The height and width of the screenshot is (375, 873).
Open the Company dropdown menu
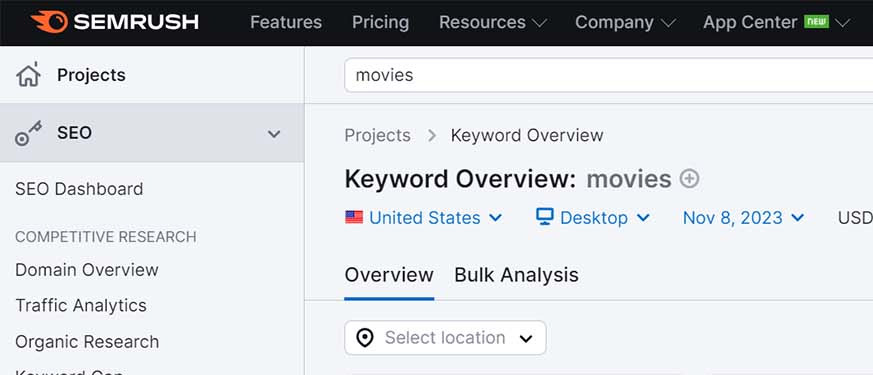point(625,22)
